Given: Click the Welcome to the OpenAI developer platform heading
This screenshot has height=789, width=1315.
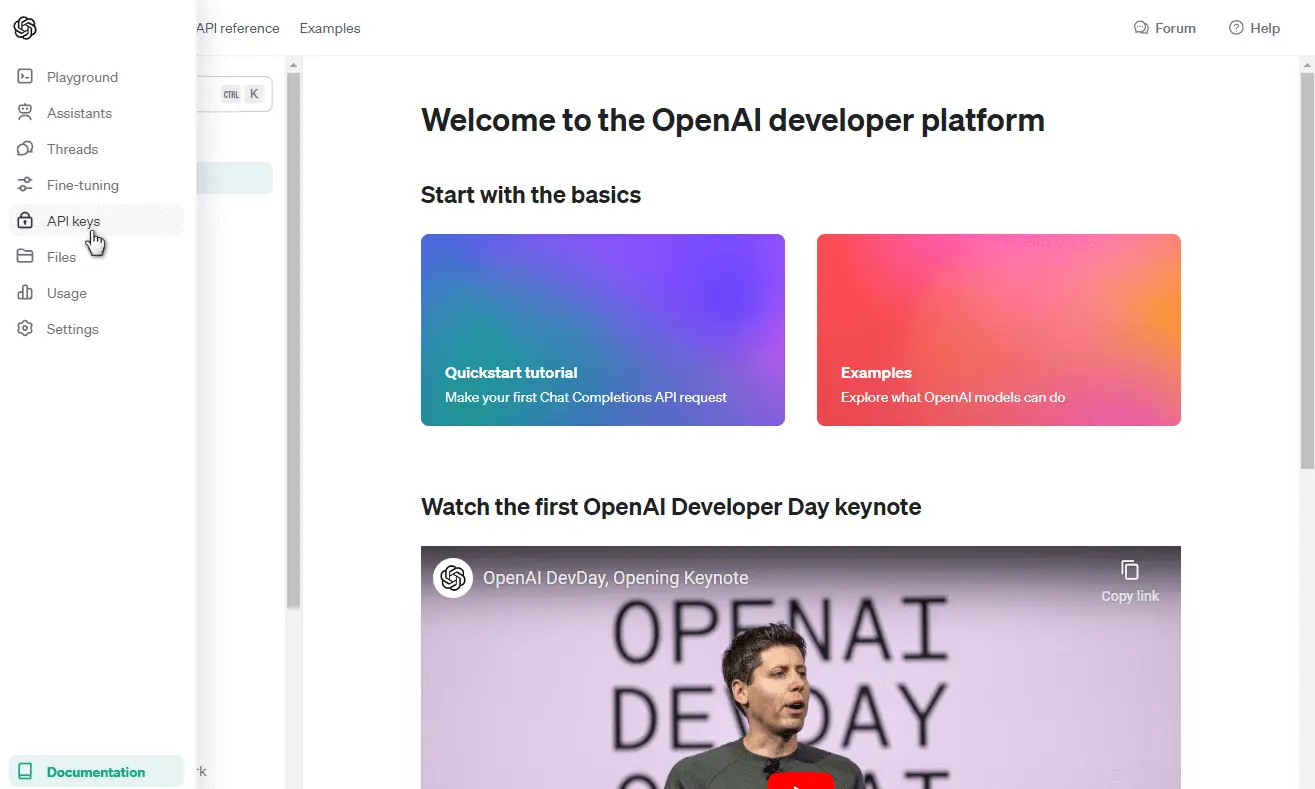Looking at the screenshot, I should pos(733,120).
